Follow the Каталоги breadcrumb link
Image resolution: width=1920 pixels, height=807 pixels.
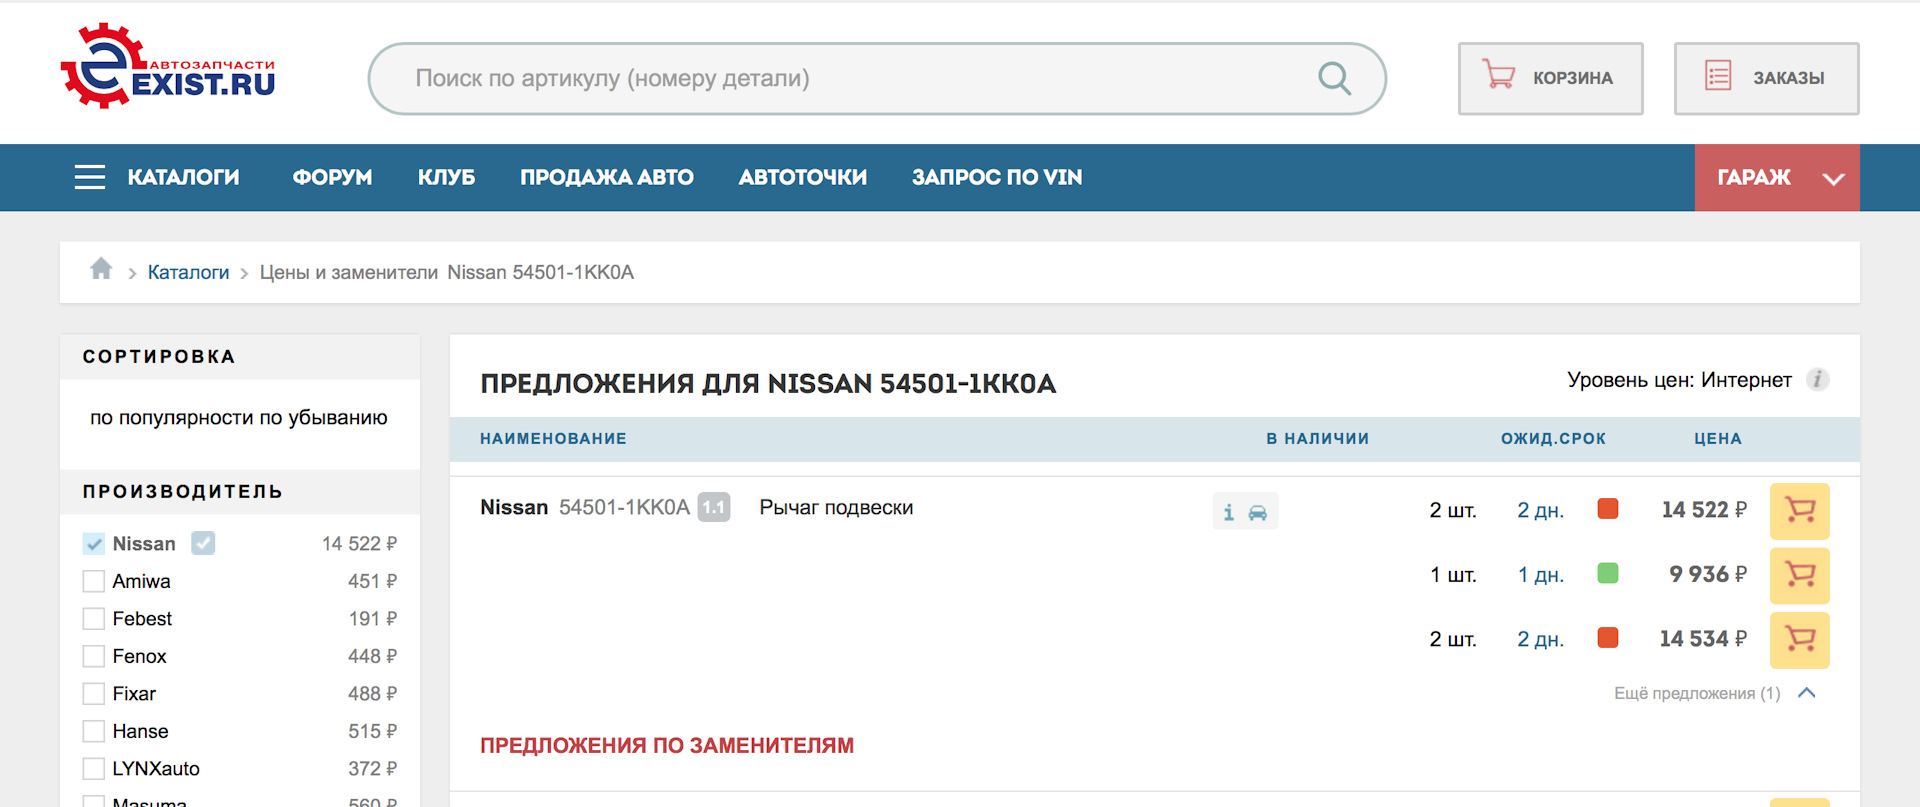click(188, 272)
